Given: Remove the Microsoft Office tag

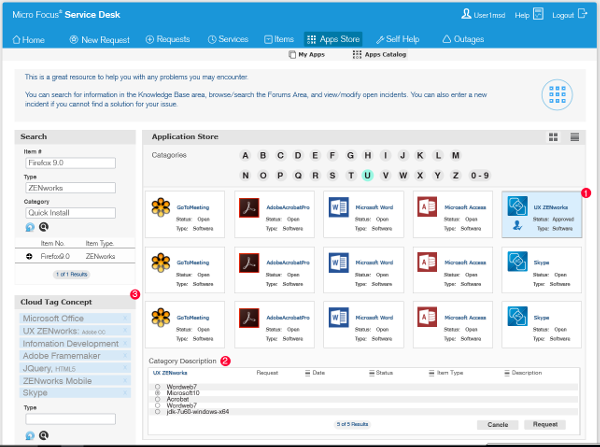Looking at the screenshot, I should (x=125, y=318).
